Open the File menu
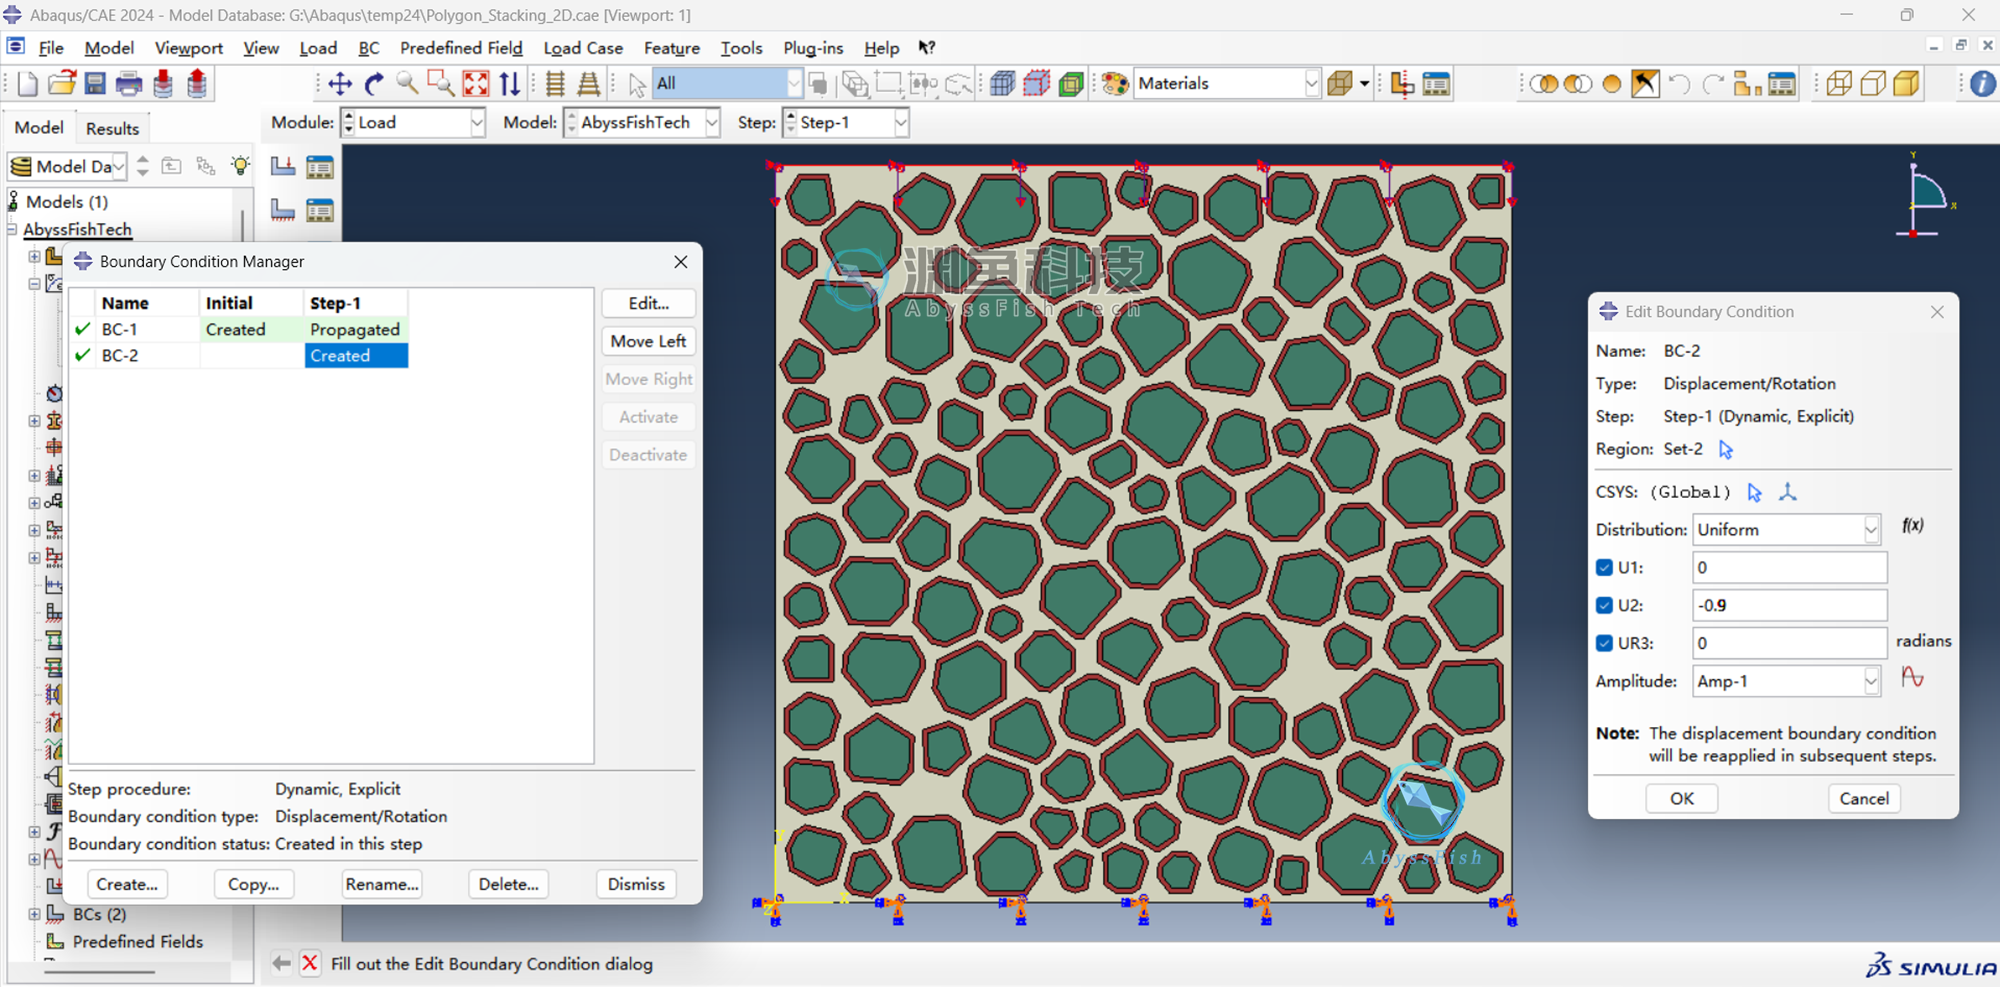The width and height of the screenshot is (2000, 987). pos(51,48)
